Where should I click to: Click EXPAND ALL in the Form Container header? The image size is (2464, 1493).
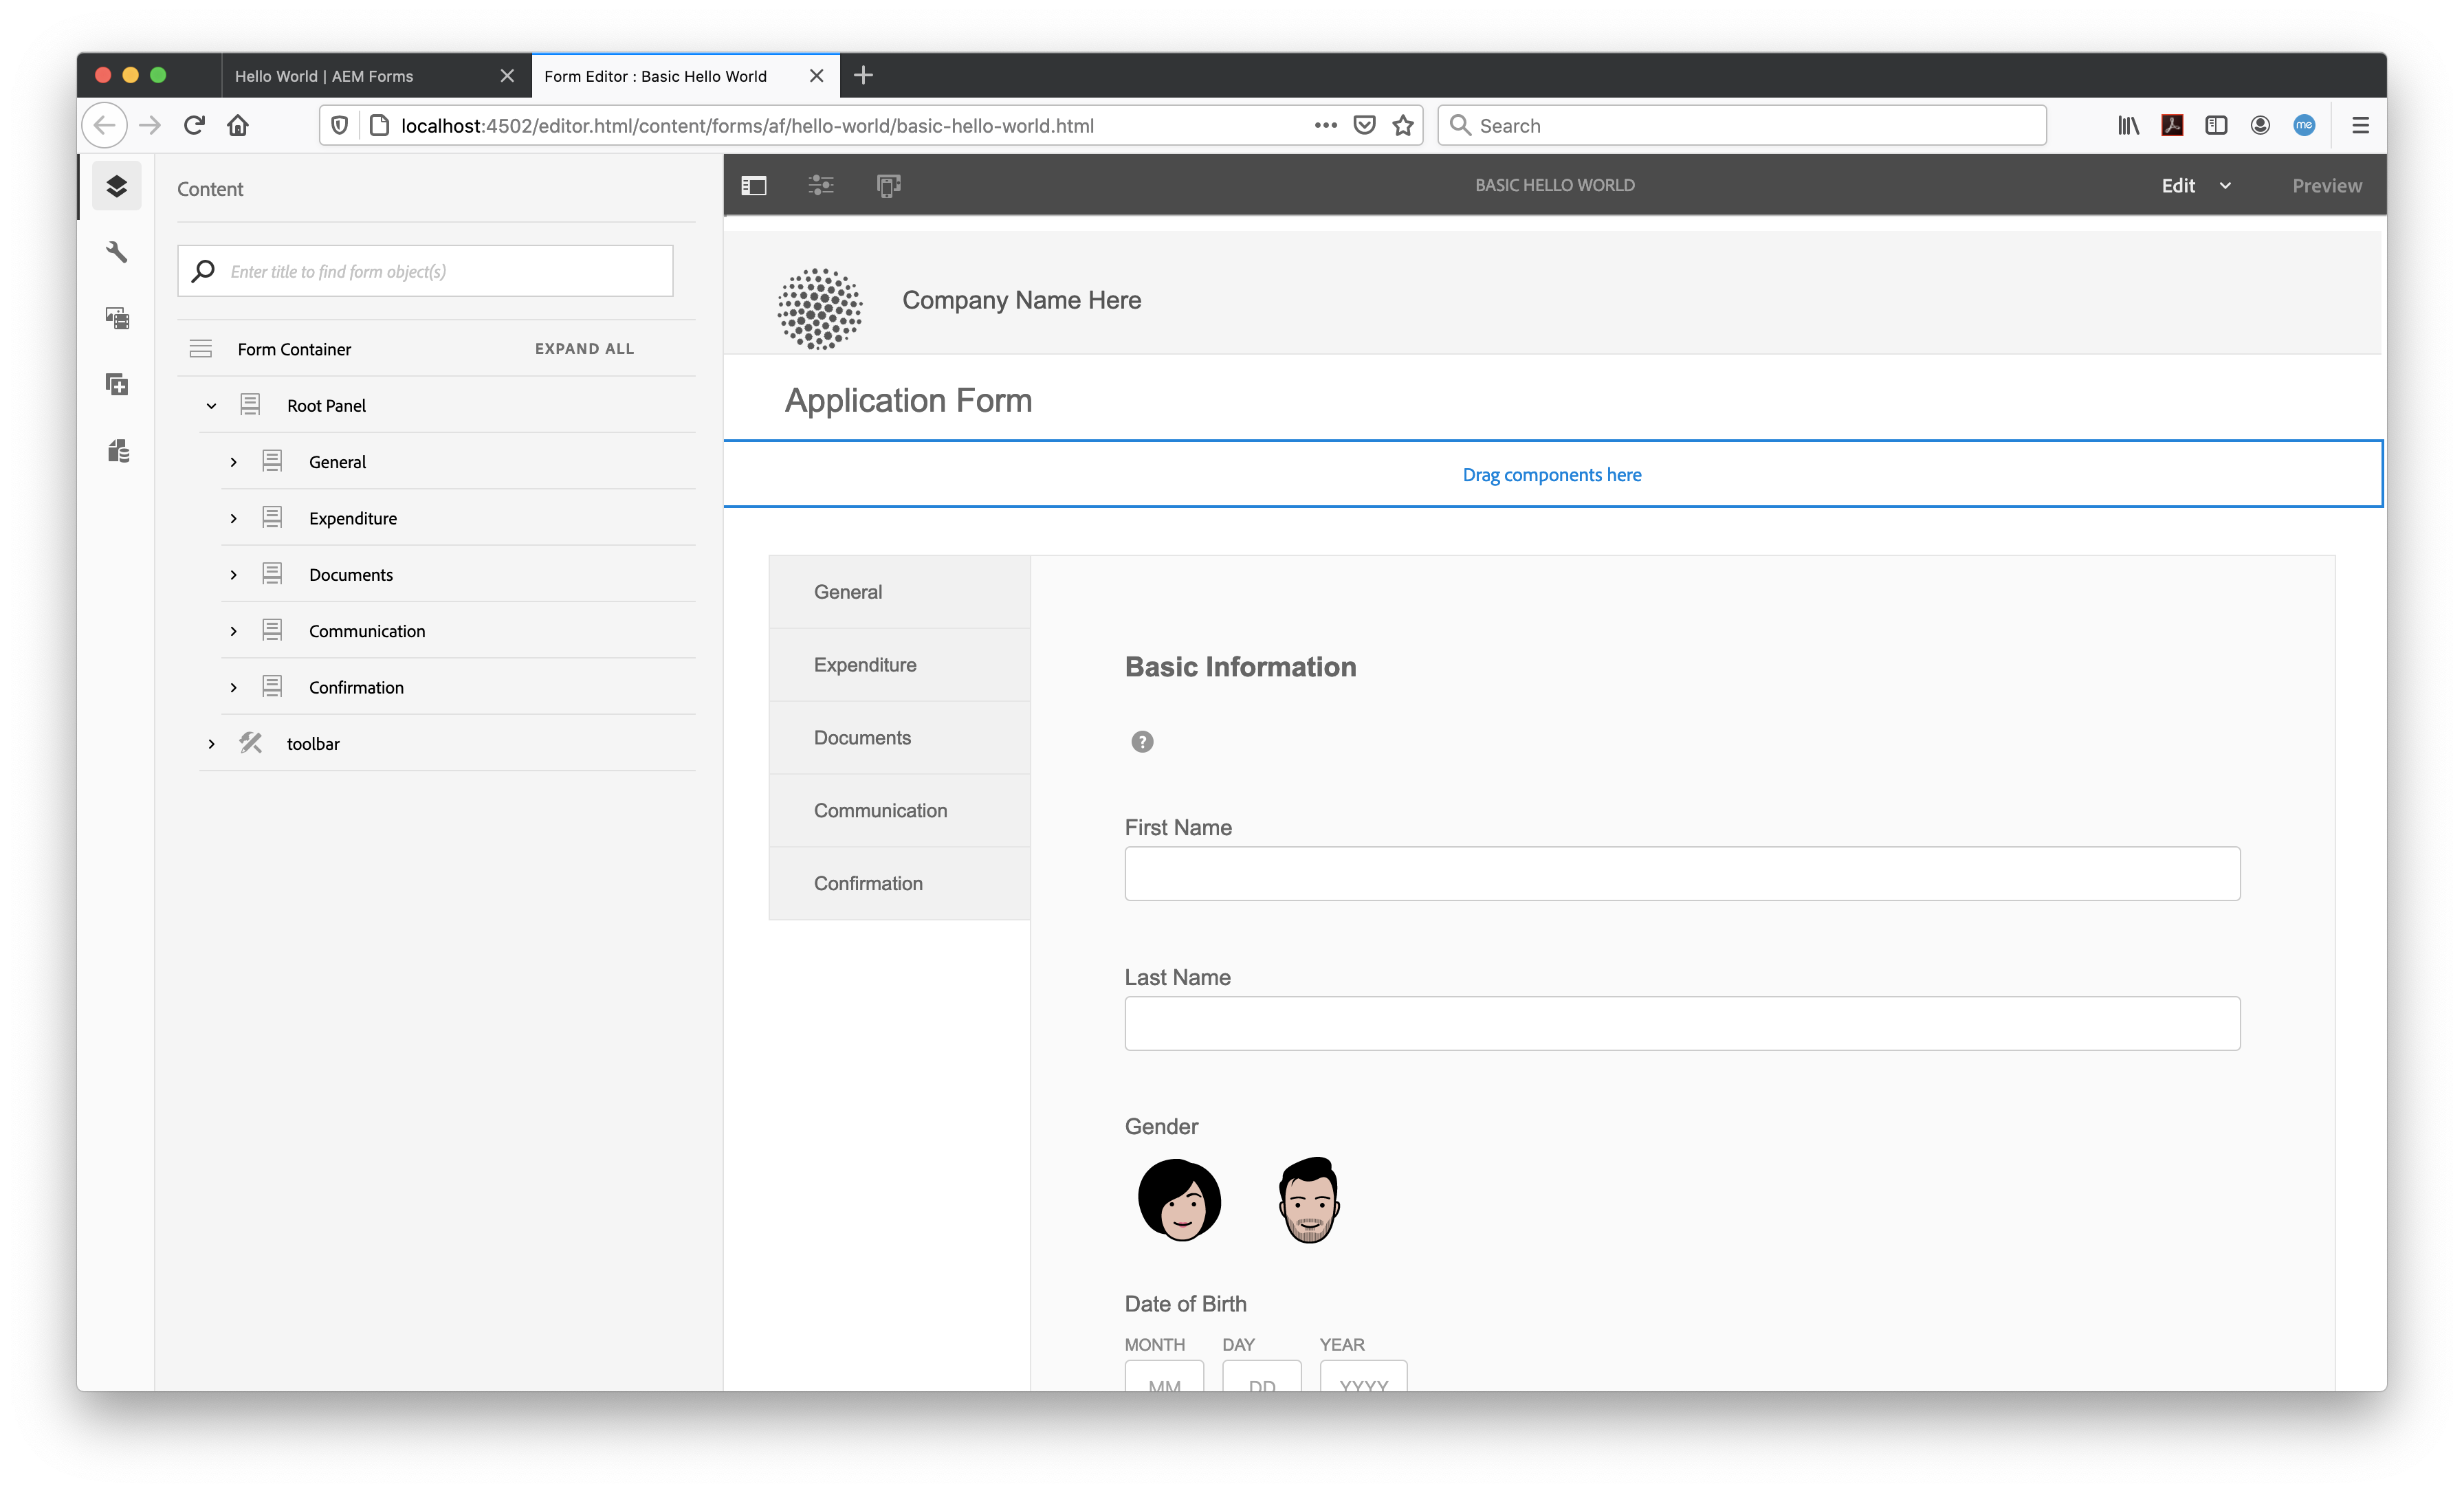[584, 348]
